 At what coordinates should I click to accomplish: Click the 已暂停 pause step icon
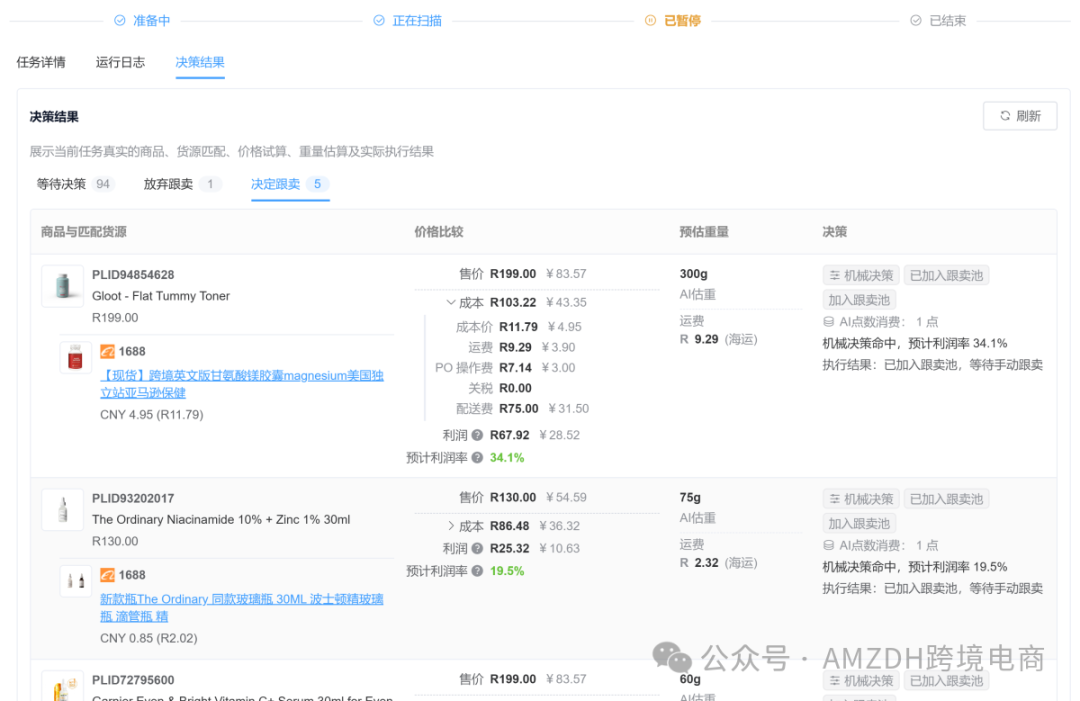(650, 21)
